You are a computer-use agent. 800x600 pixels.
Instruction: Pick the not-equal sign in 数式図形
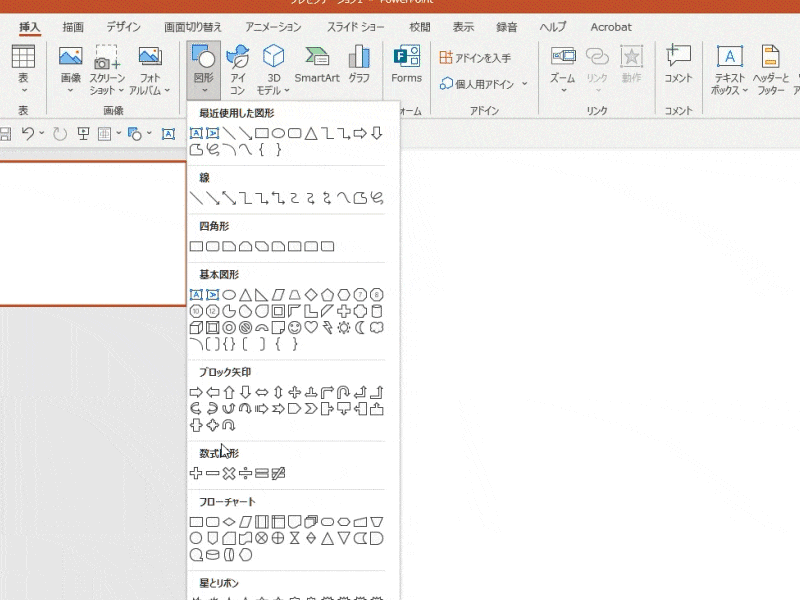pos(278,473)
